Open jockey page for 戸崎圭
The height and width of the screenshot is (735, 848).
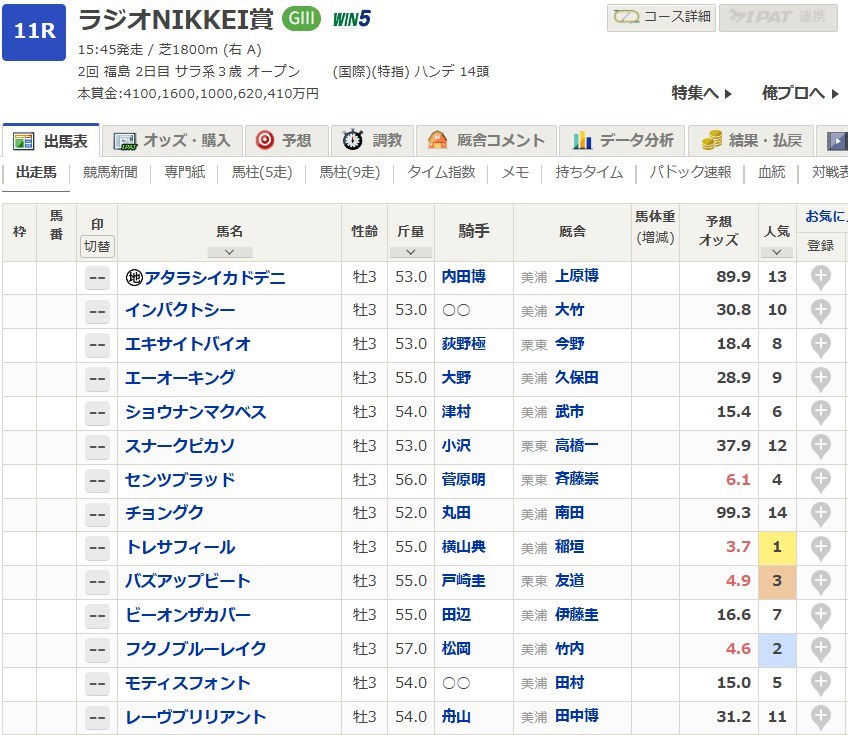point(463,581)
